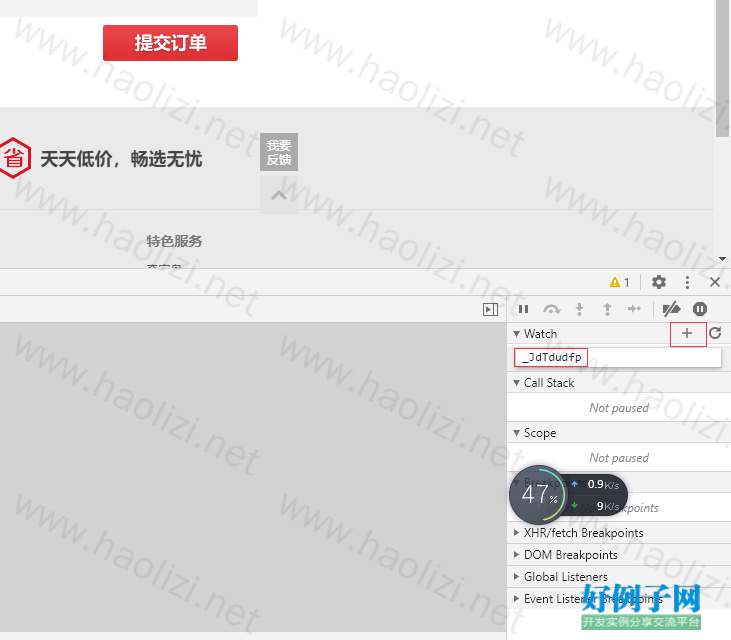Toggle Deactivate breakpoints
Screen dimensions: 731x640
point(672,310)
